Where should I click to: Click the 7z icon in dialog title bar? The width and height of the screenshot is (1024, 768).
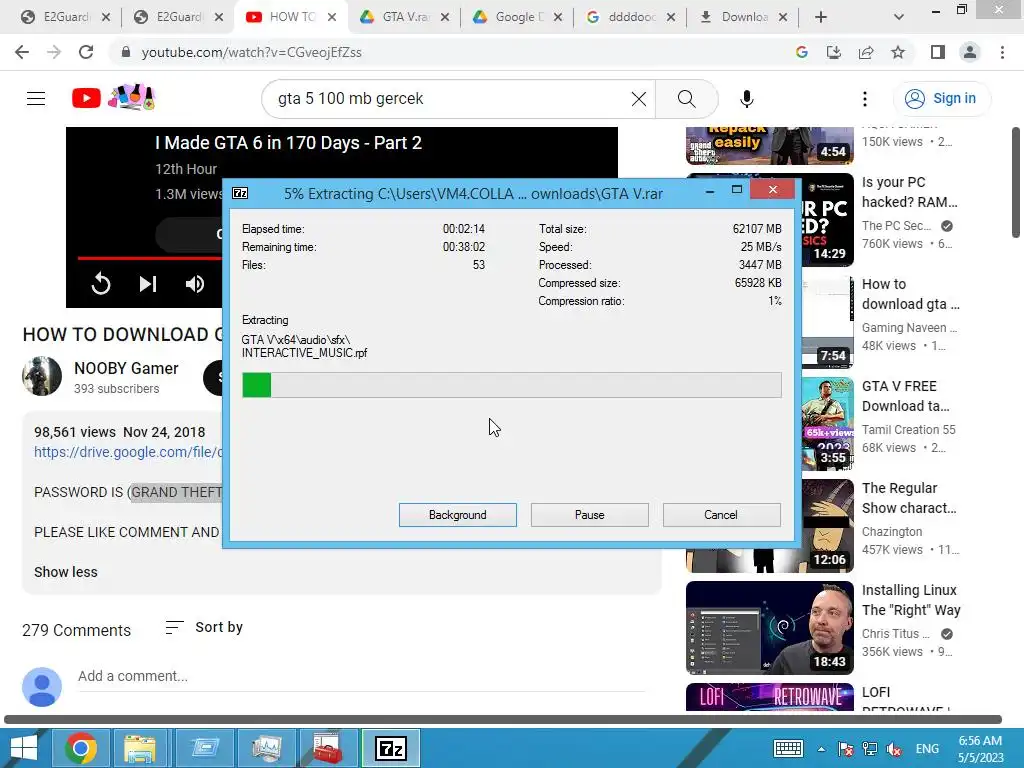240,193
